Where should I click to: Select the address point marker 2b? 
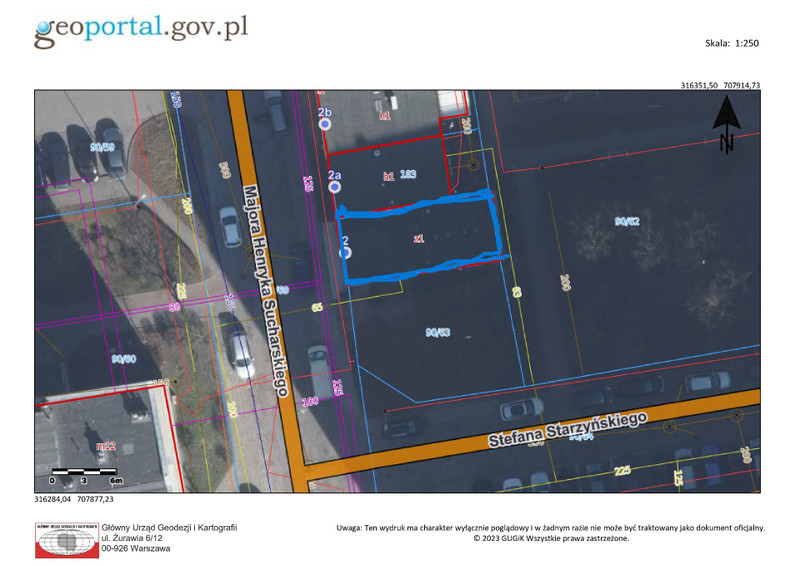tap(324, 125)
